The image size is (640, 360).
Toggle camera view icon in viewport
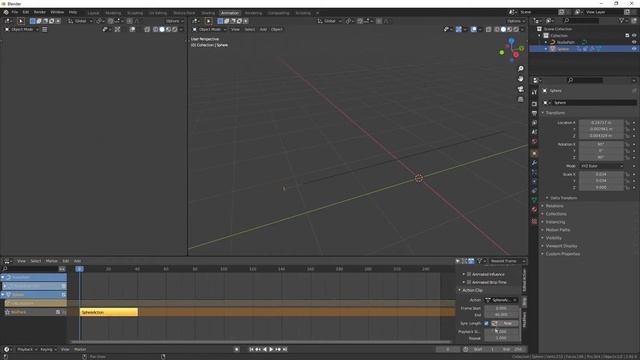520,89
